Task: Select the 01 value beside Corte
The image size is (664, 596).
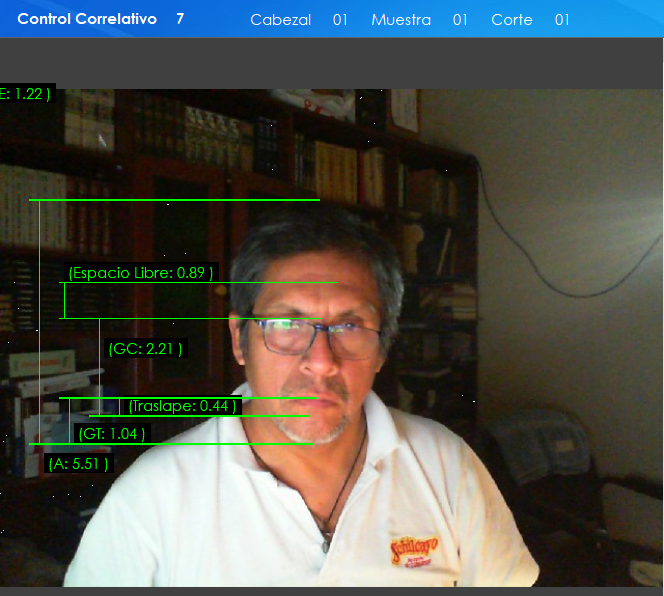Action: [562, 20]
